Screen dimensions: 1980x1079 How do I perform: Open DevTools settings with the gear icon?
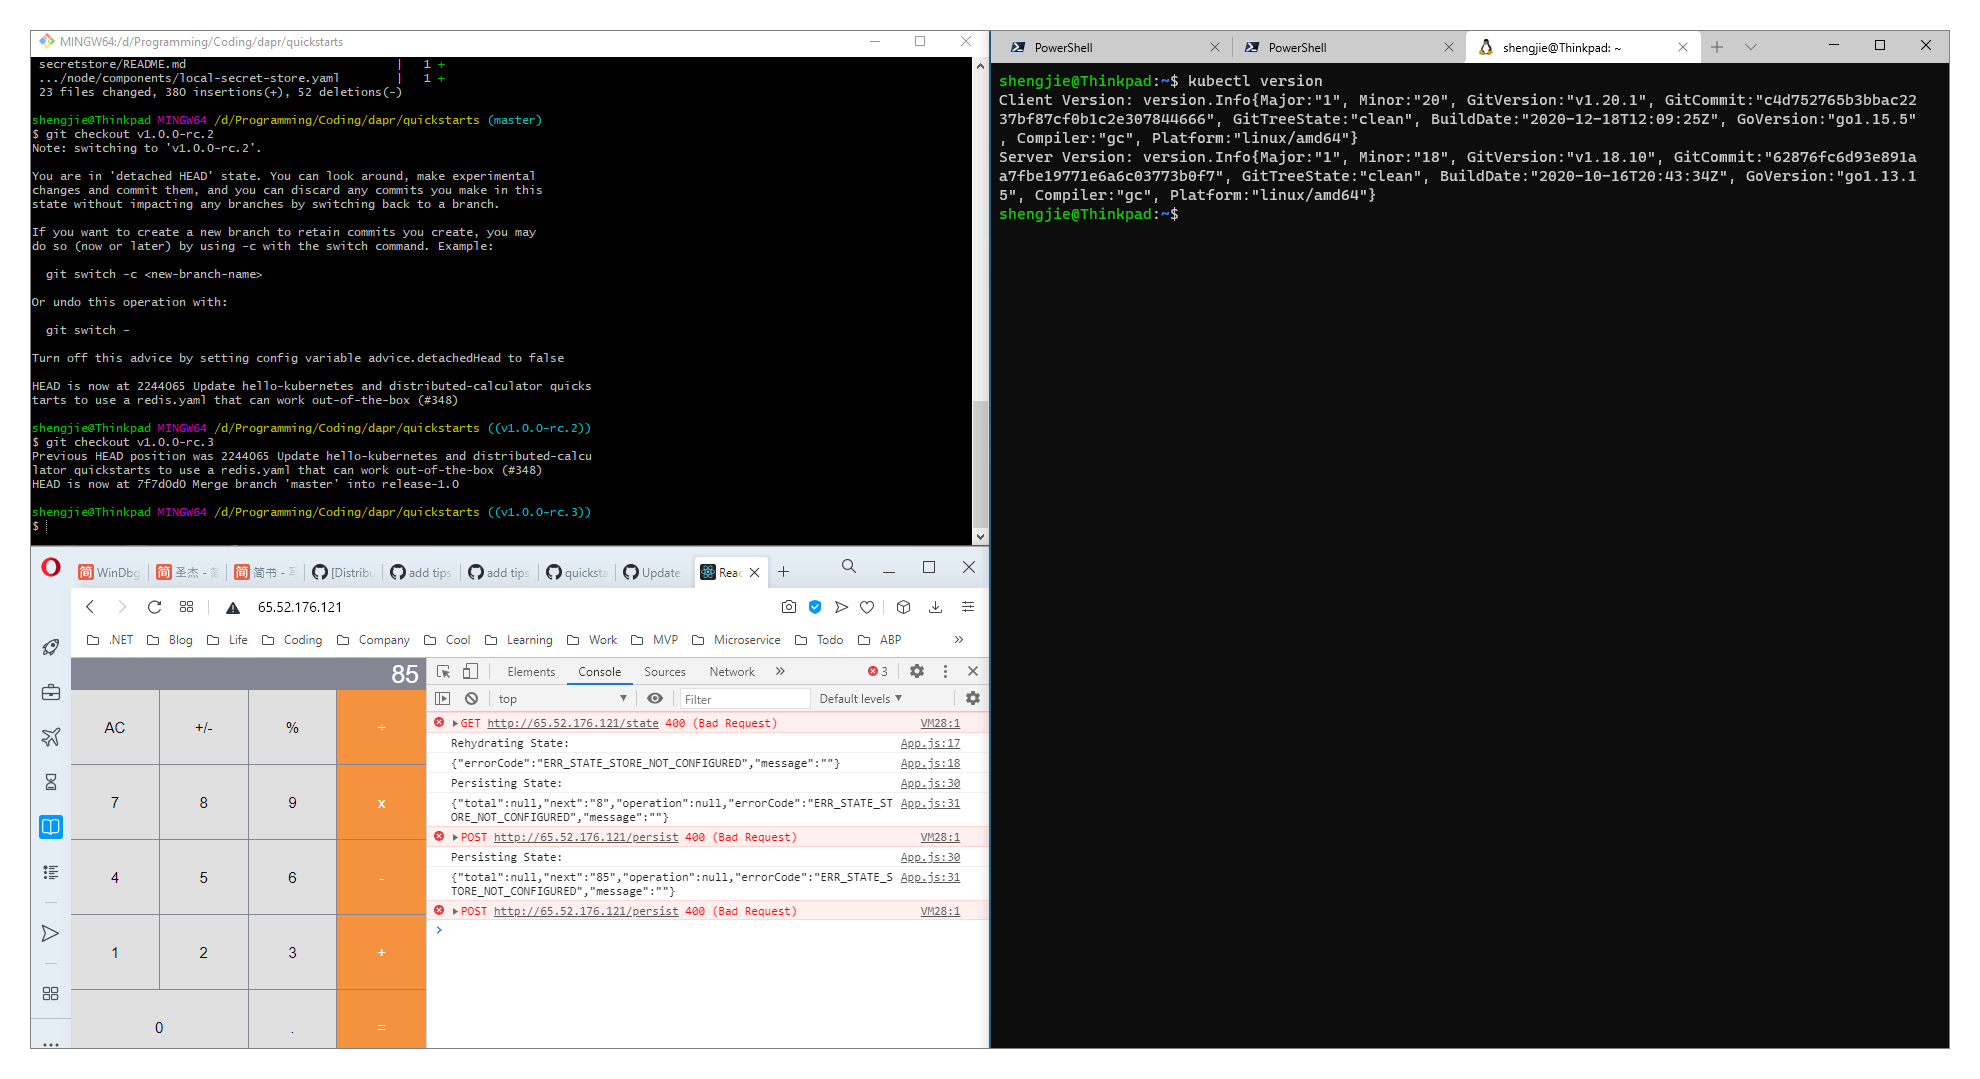[x=917, y=671]
